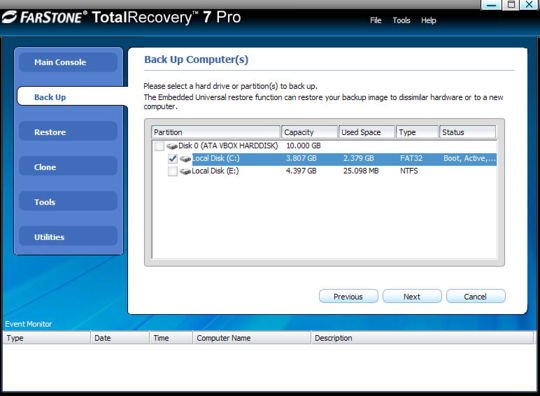Click Event Monitor Type column header
This screenshot has height=396, width=540.
(x=47, y=338)
